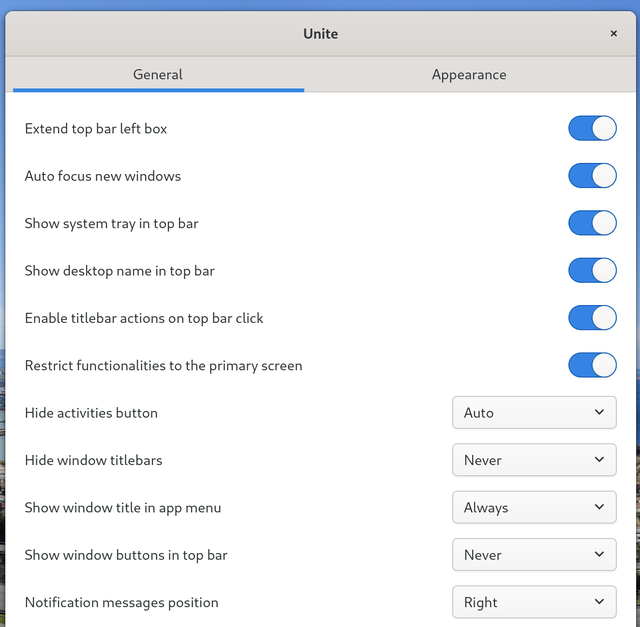
Task: Open Notification messages position dropdown
Action: 534,602
